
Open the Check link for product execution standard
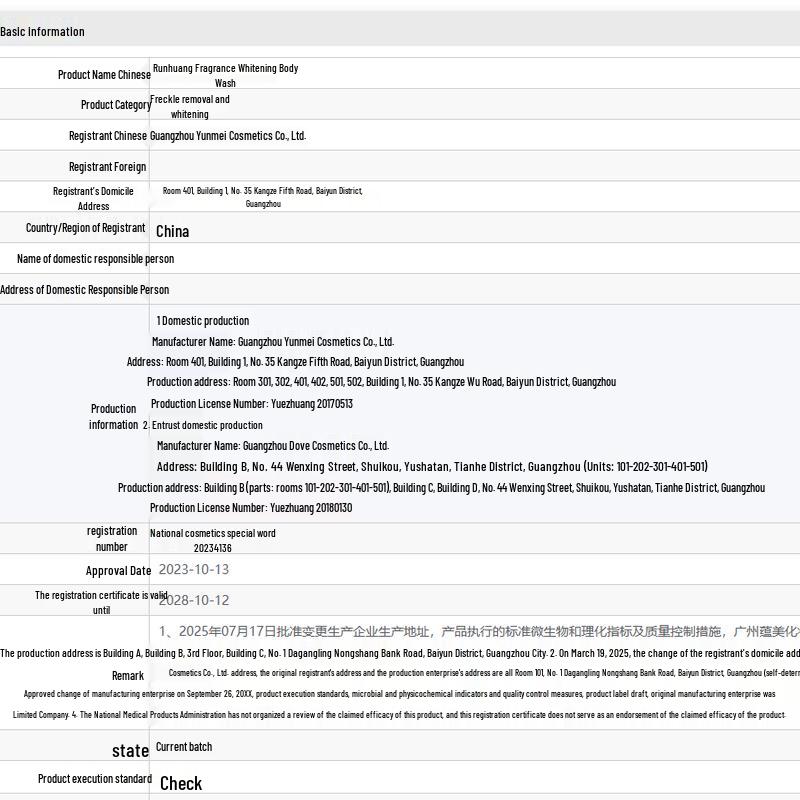pos(181,783)
